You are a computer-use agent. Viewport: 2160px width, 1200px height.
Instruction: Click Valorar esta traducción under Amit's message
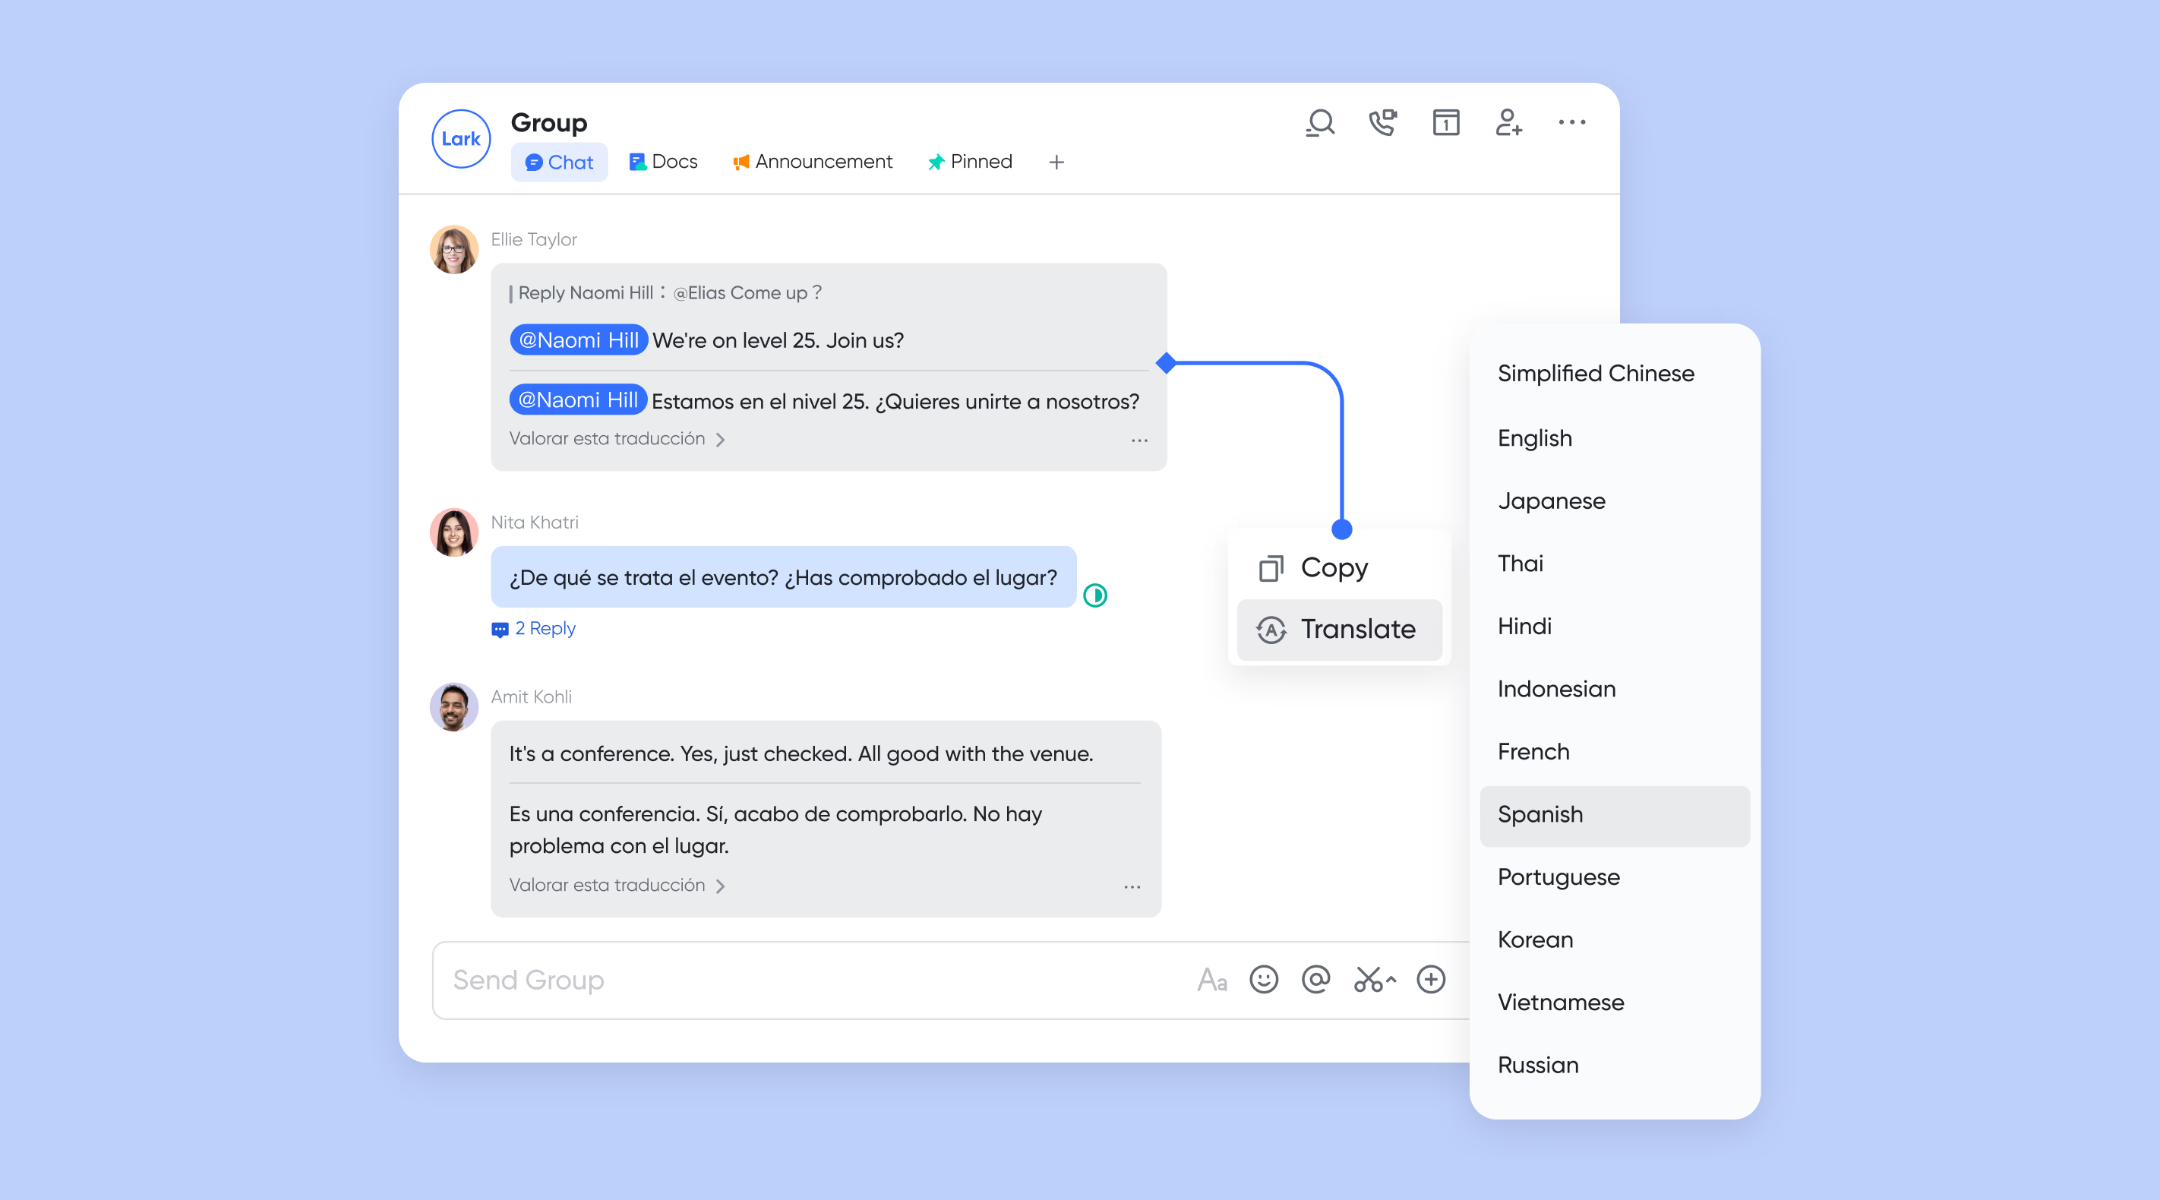coord(617,886)
